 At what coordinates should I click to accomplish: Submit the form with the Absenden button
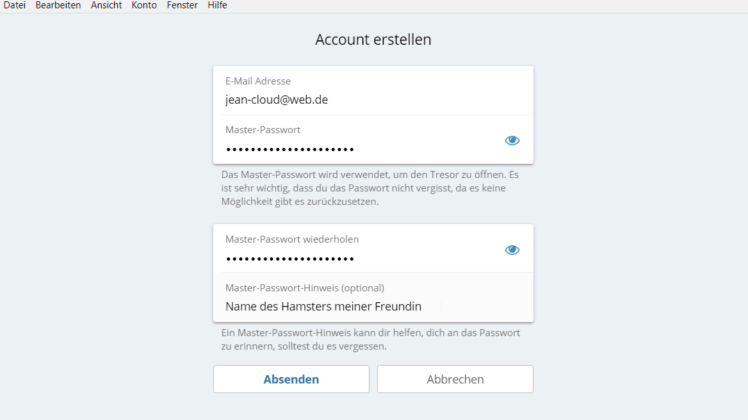click(x=291, y=379)
